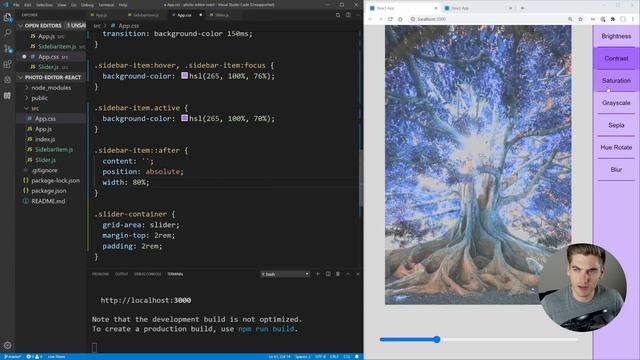Open the Search view in the activity bar
The height and width of the screenshot is (360, 640).
7,33
